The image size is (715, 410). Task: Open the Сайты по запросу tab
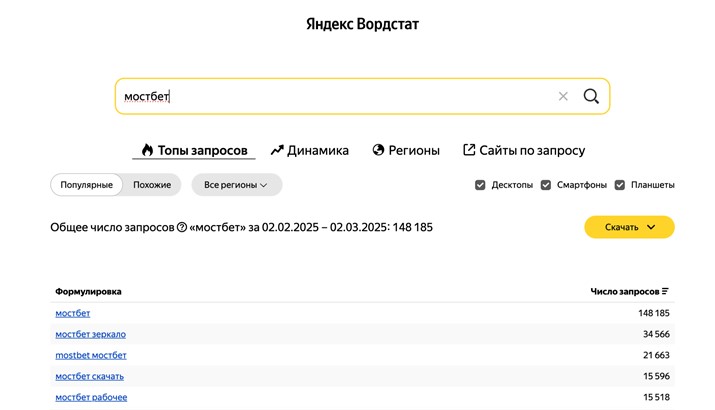(x=524, y=150)
